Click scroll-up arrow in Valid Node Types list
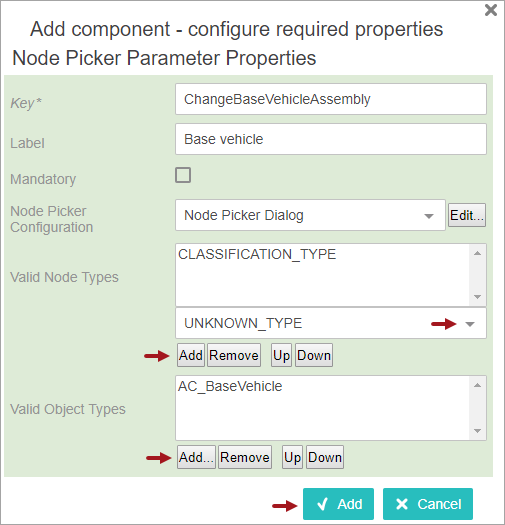505x525 pixels. pos(478,253)
